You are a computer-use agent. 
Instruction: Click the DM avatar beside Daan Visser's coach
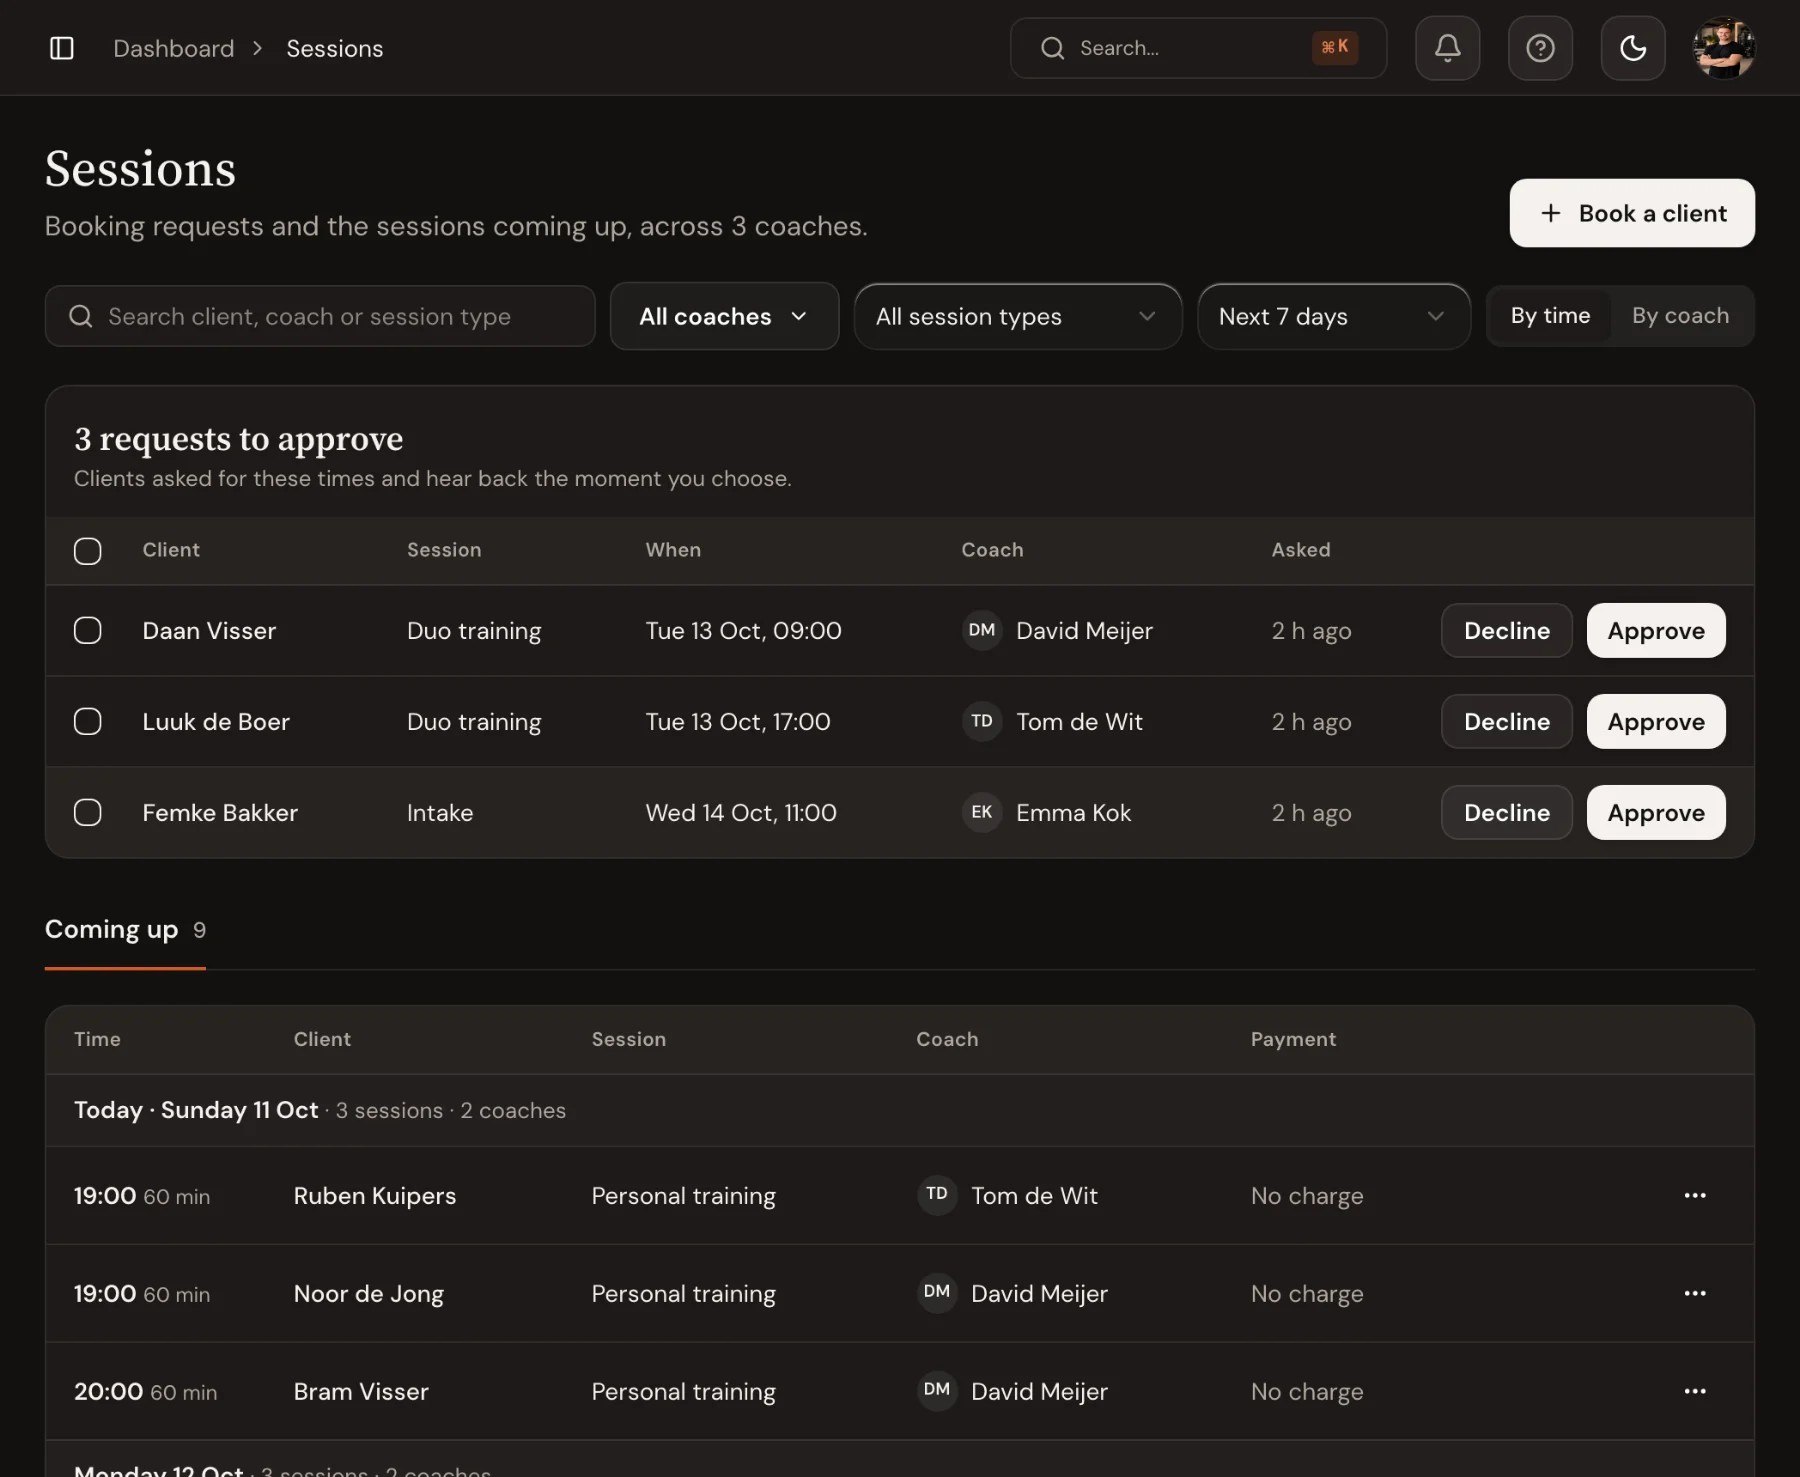coord(981,630)
